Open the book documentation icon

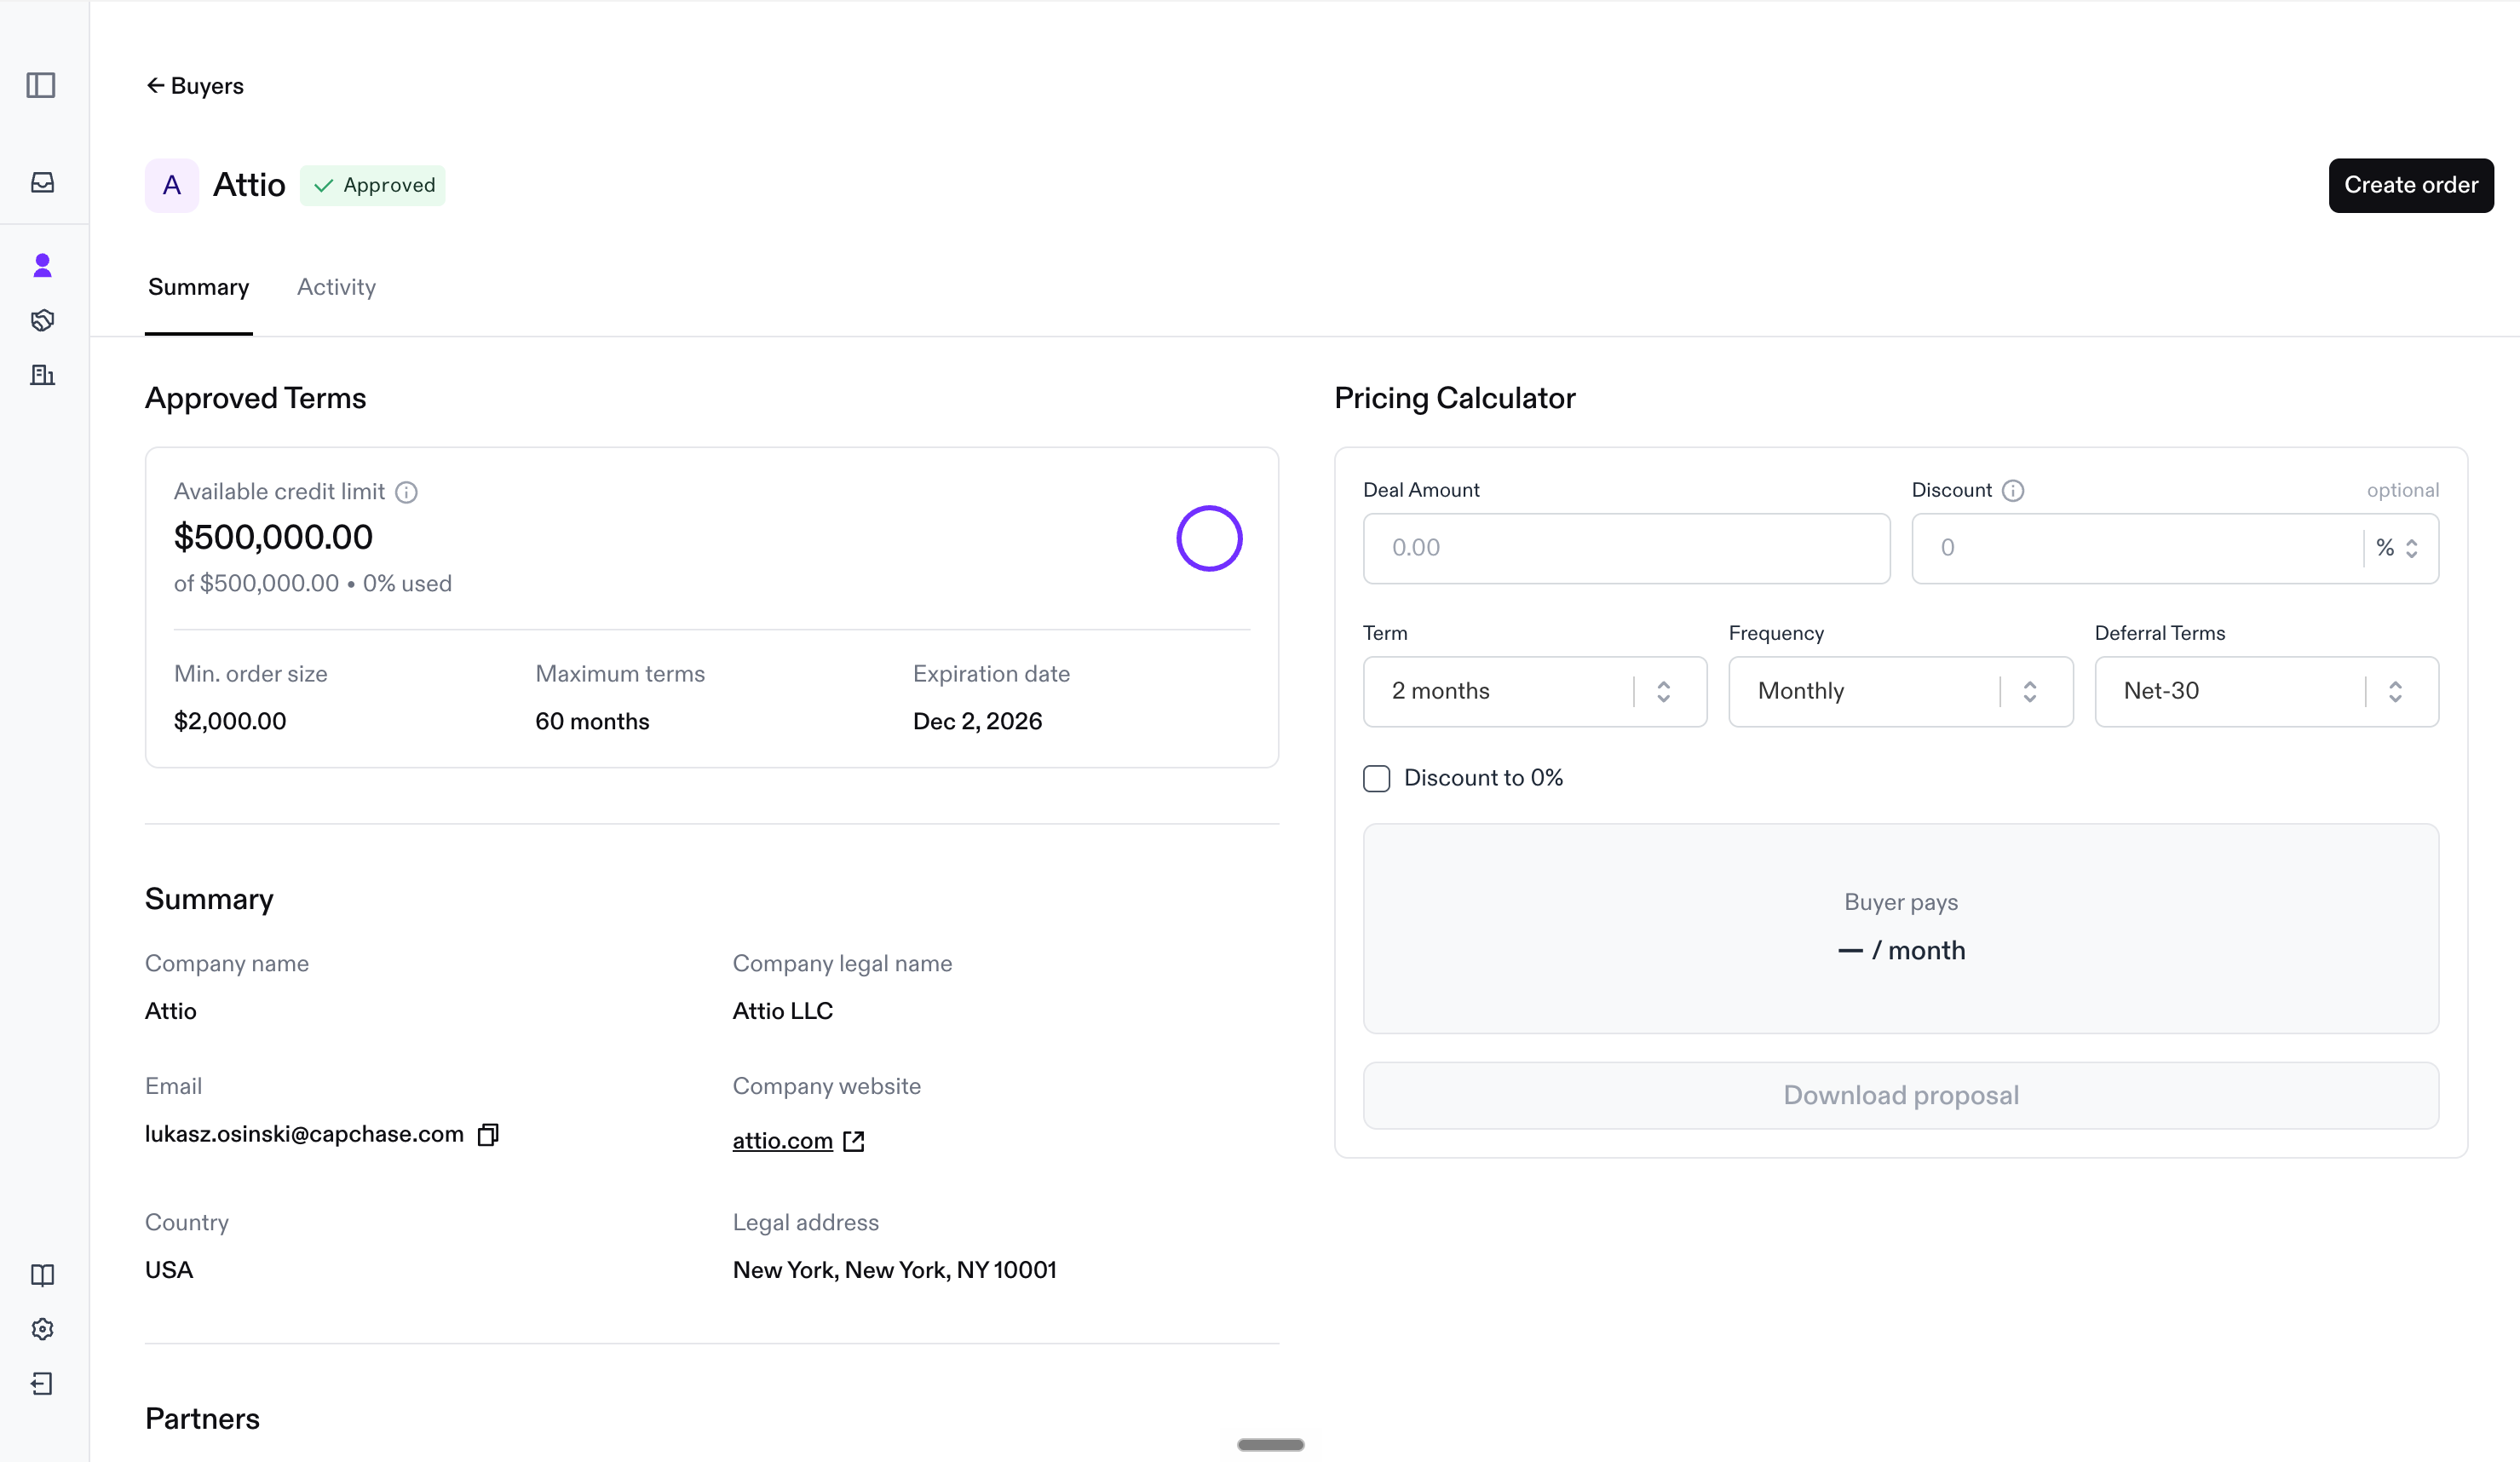coord(42,1275)
